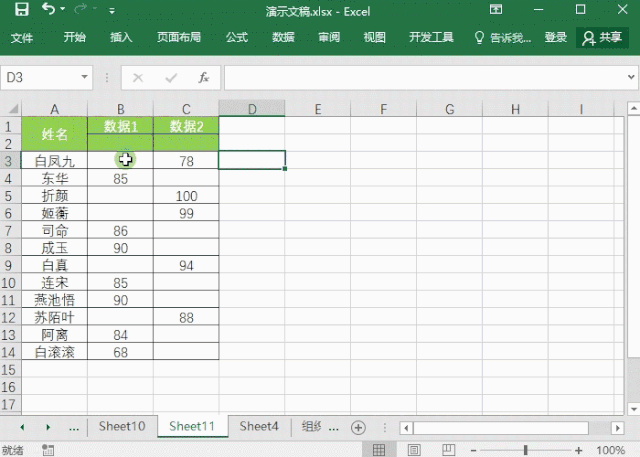The image size is (640, 457).
Task: Click inside the formula bar input
Action: [x=424, y=77]
